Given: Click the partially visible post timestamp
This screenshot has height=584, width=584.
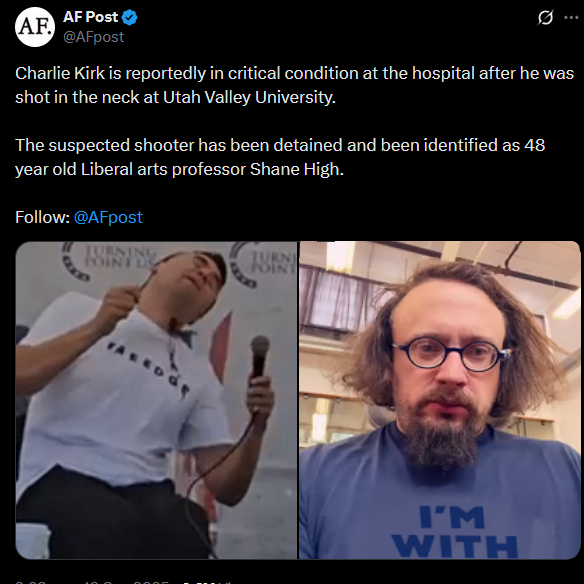Looking at the screenshot, I should tap(123, 582).
